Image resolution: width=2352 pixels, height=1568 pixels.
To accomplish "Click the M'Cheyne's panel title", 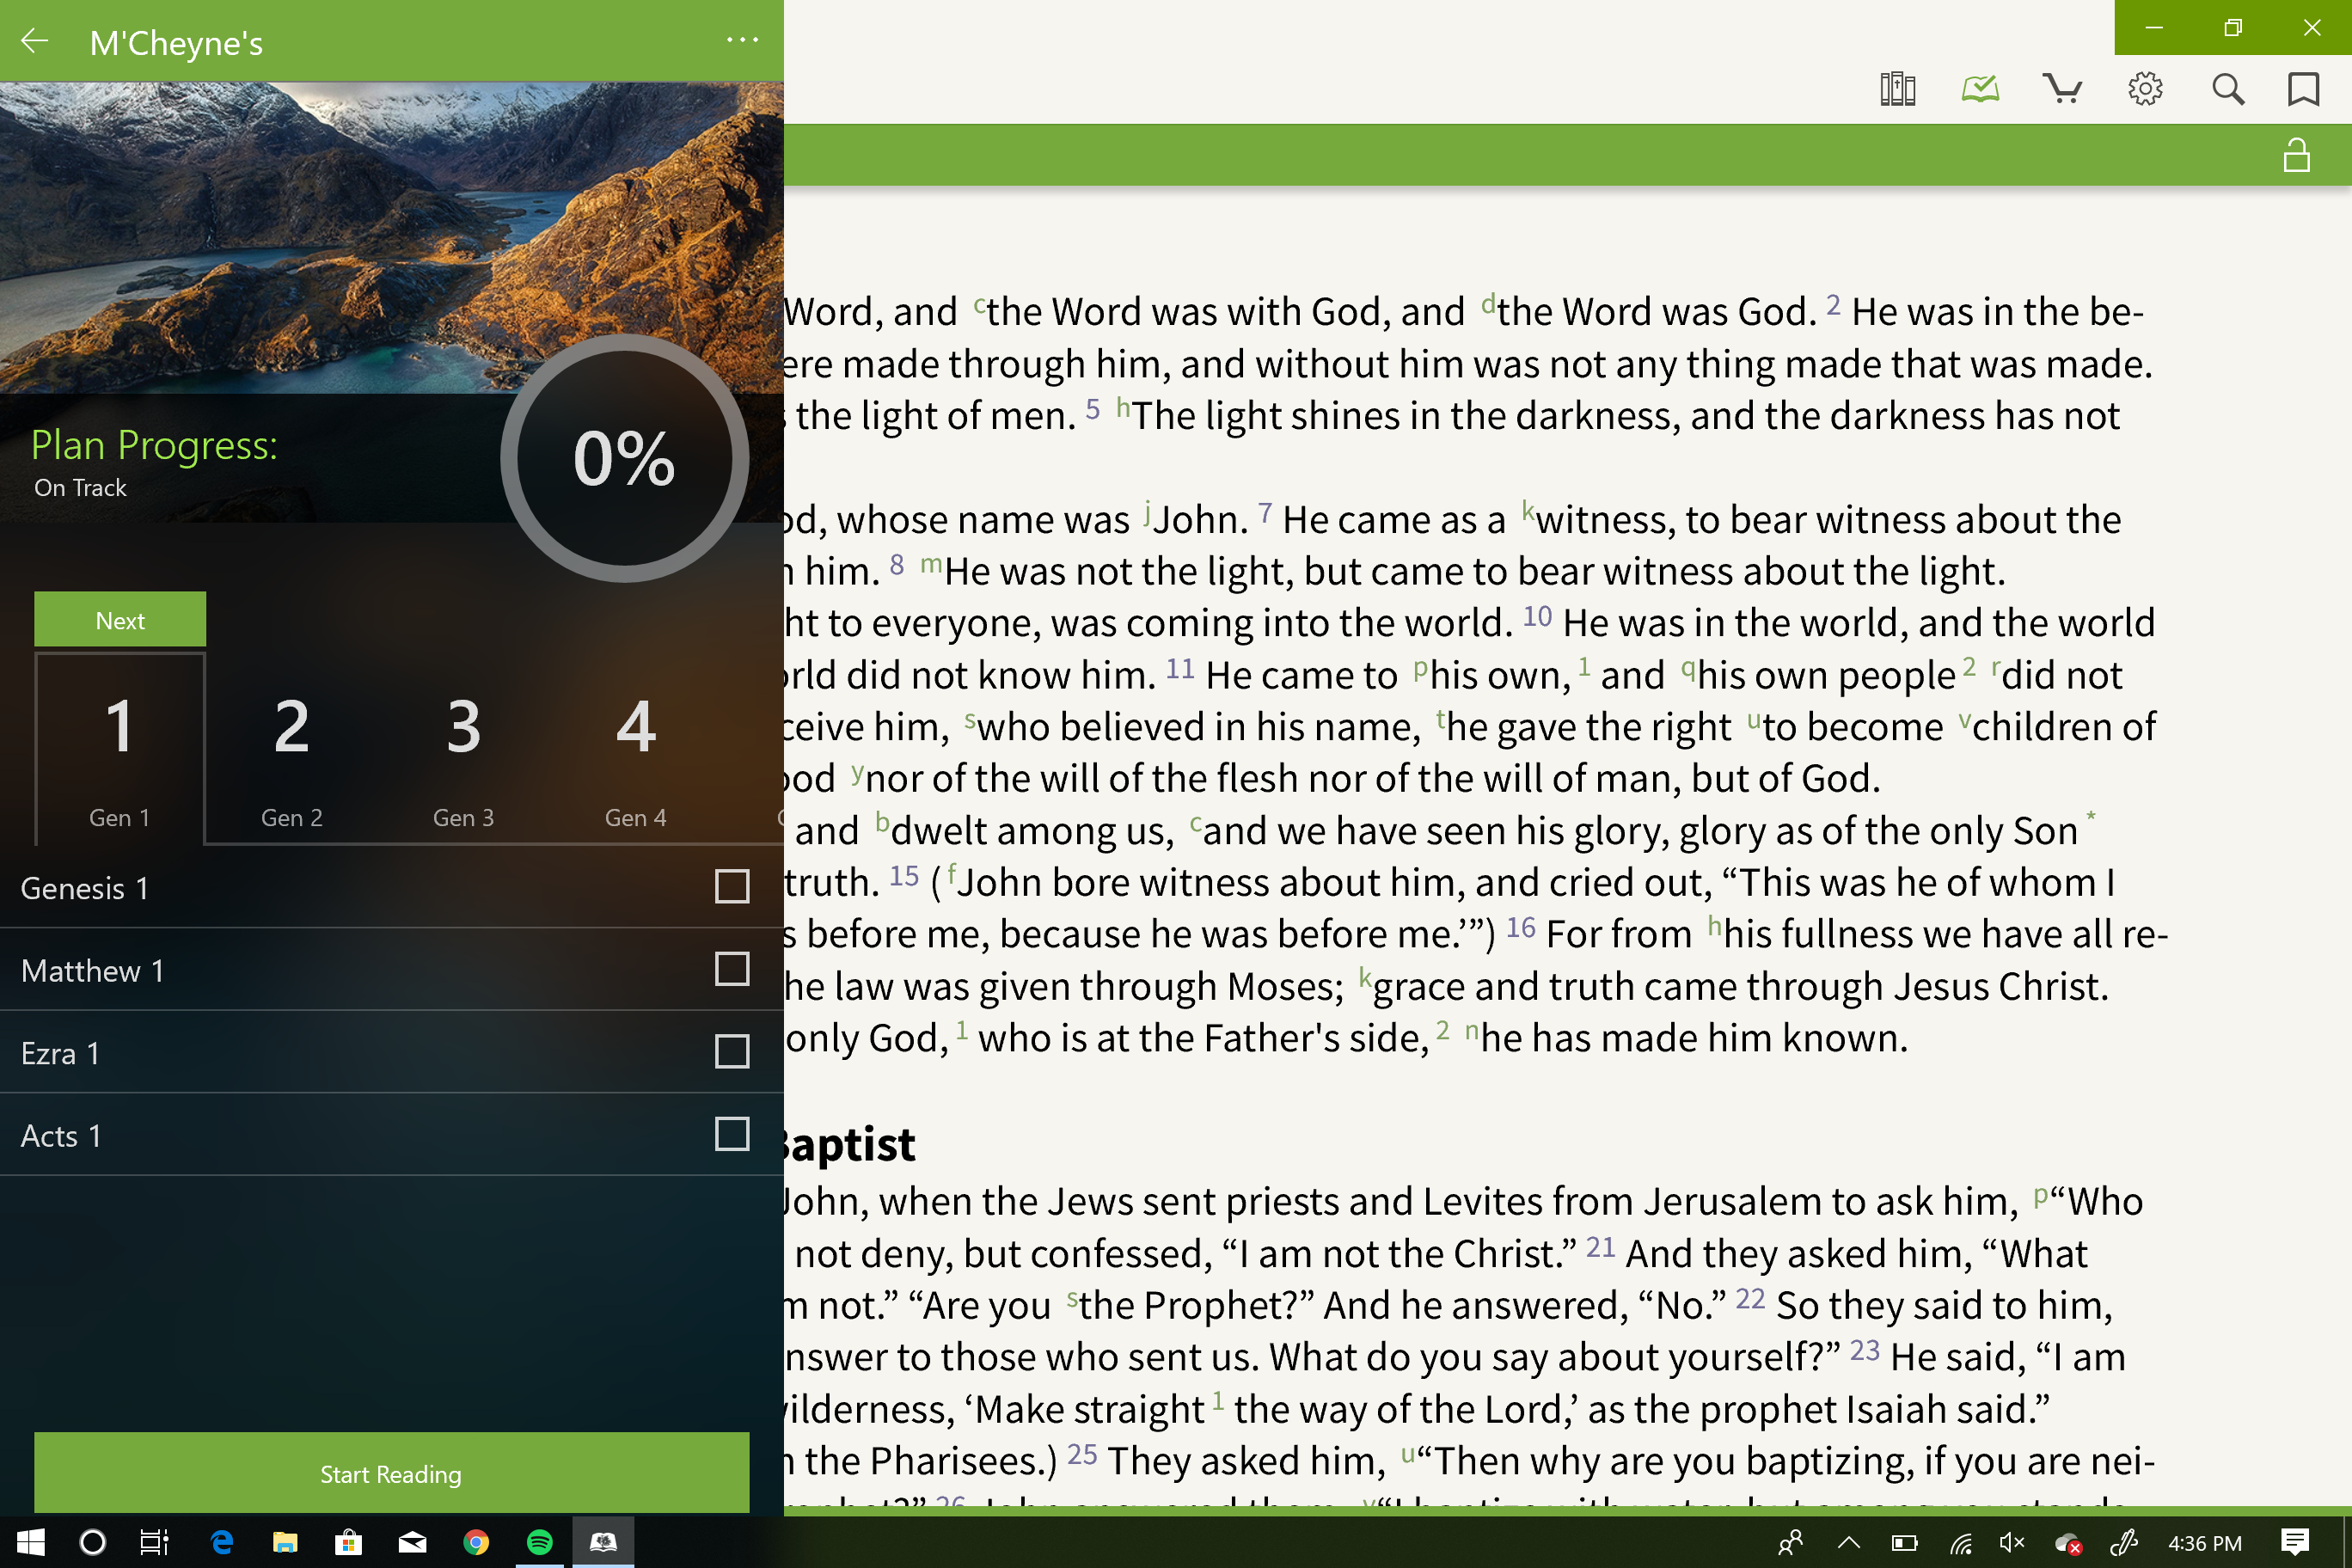I will (176, 43).
